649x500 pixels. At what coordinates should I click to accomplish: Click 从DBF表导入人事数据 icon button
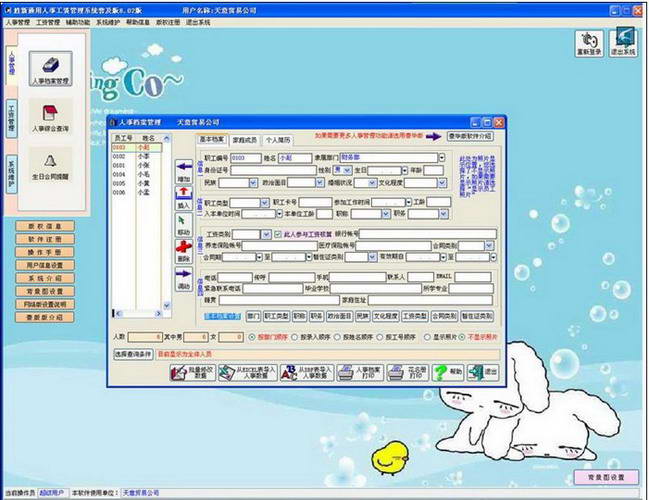[307, 373]
